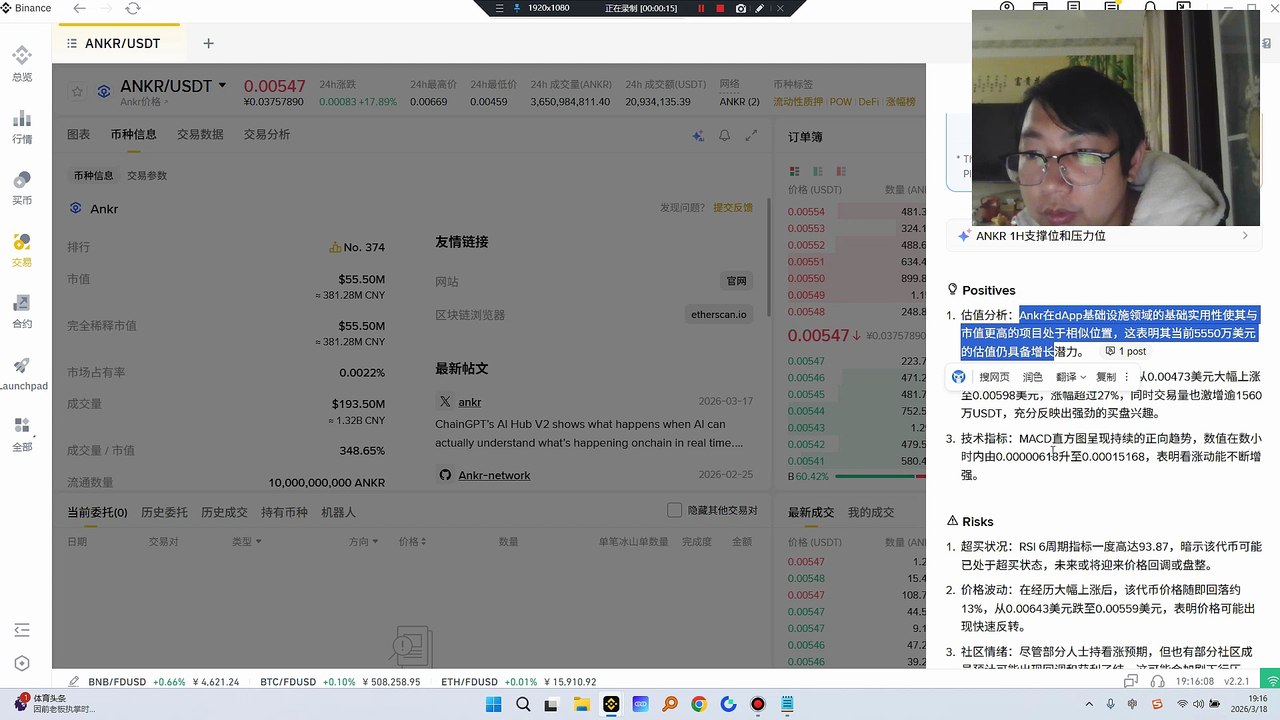Open the 官网 official website link
The height and width of the screenshot is (720, 1280).
click(736, 281)
